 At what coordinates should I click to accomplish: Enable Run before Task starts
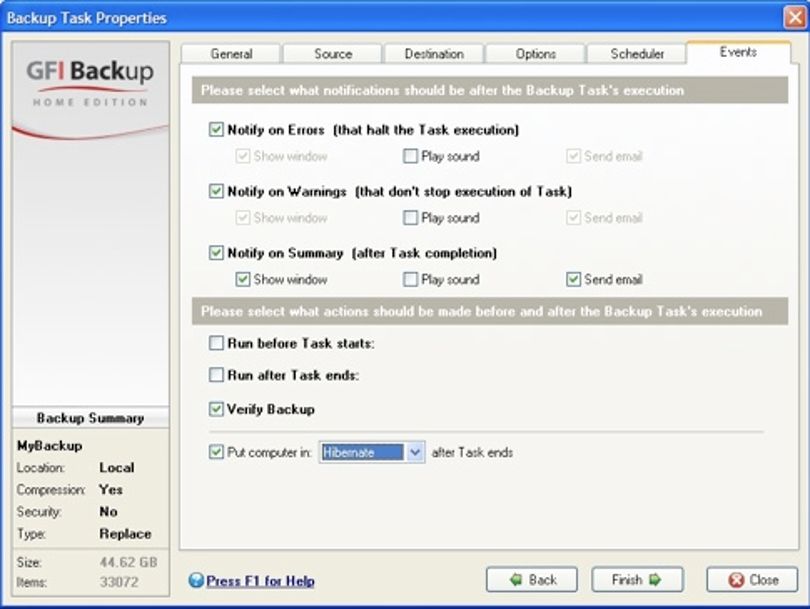[216, 343]
